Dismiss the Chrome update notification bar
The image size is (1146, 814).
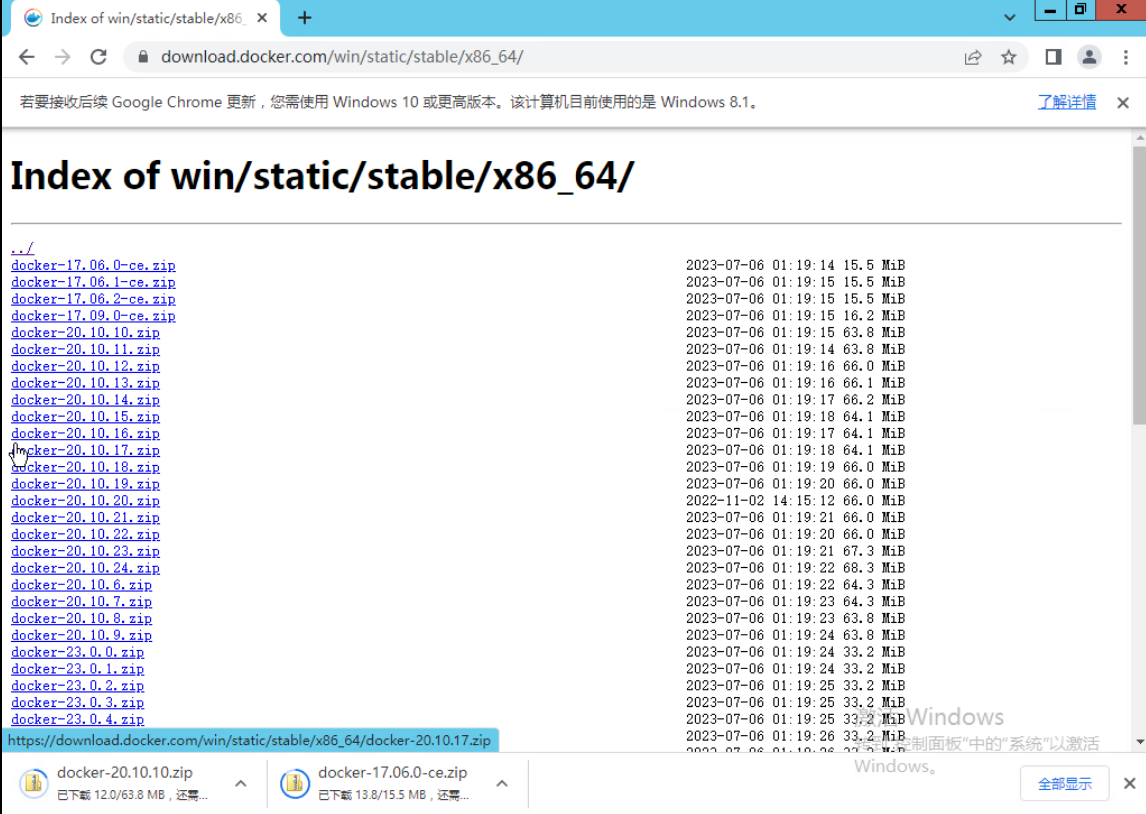point(1123,102)
